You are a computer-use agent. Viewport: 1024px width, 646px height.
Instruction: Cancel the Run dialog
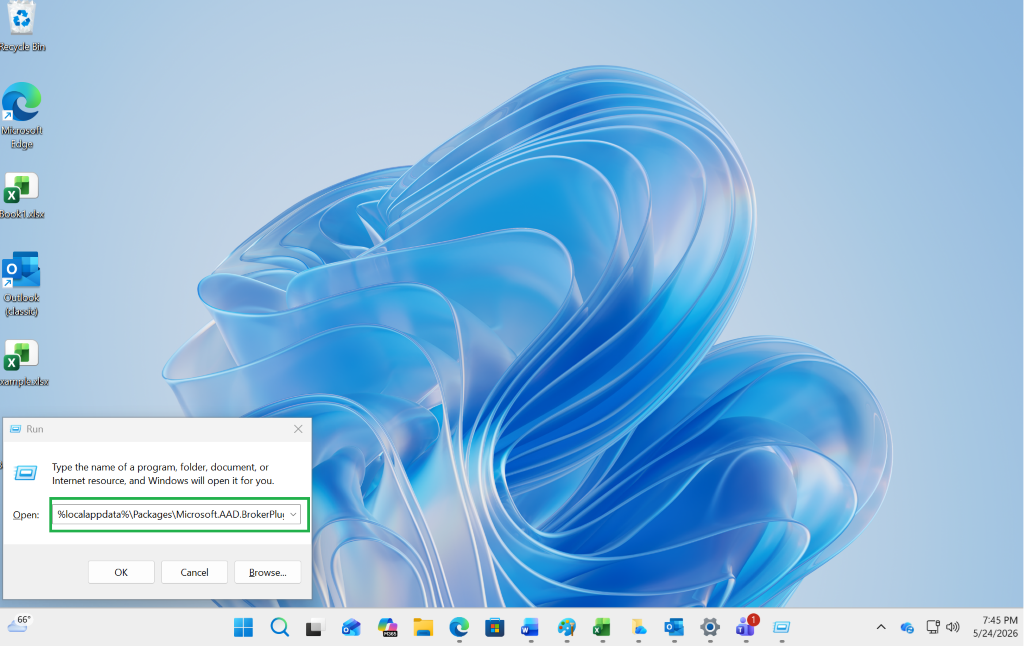[x=194, y=572]
